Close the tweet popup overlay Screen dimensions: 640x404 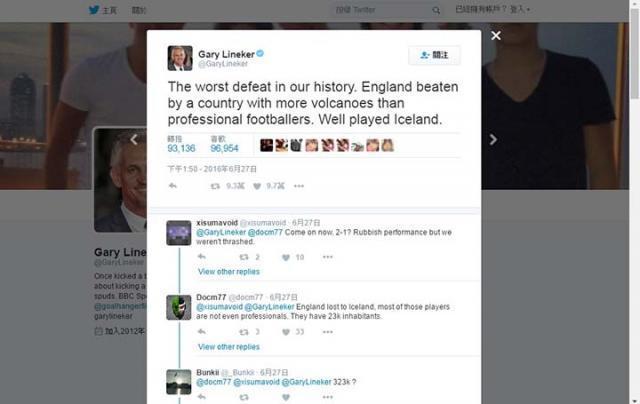click(x=496, y=36)
